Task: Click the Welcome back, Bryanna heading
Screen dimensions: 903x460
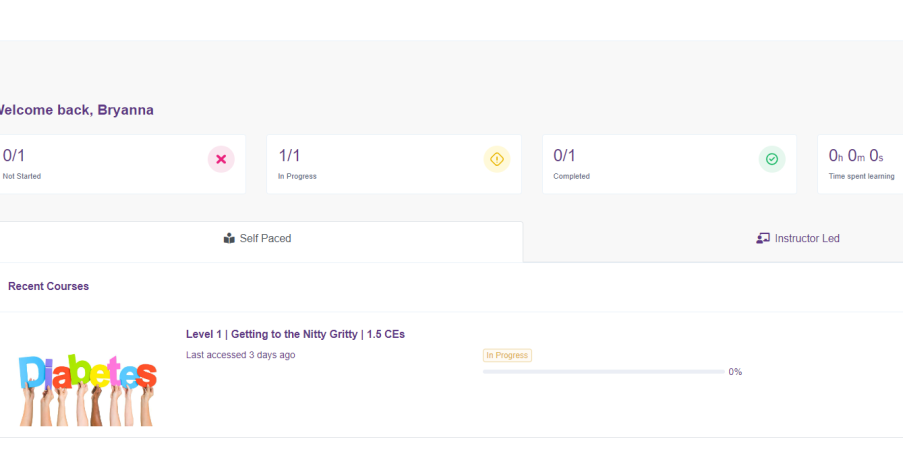Action: [74, 110]
